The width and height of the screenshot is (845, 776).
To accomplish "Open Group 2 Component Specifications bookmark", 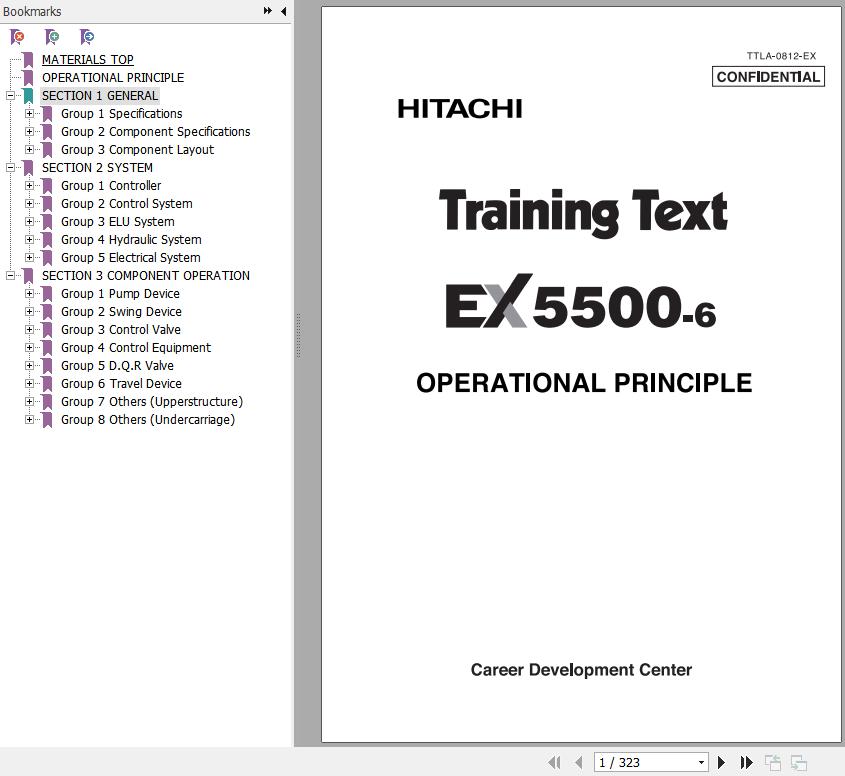I will pos(156,131).
